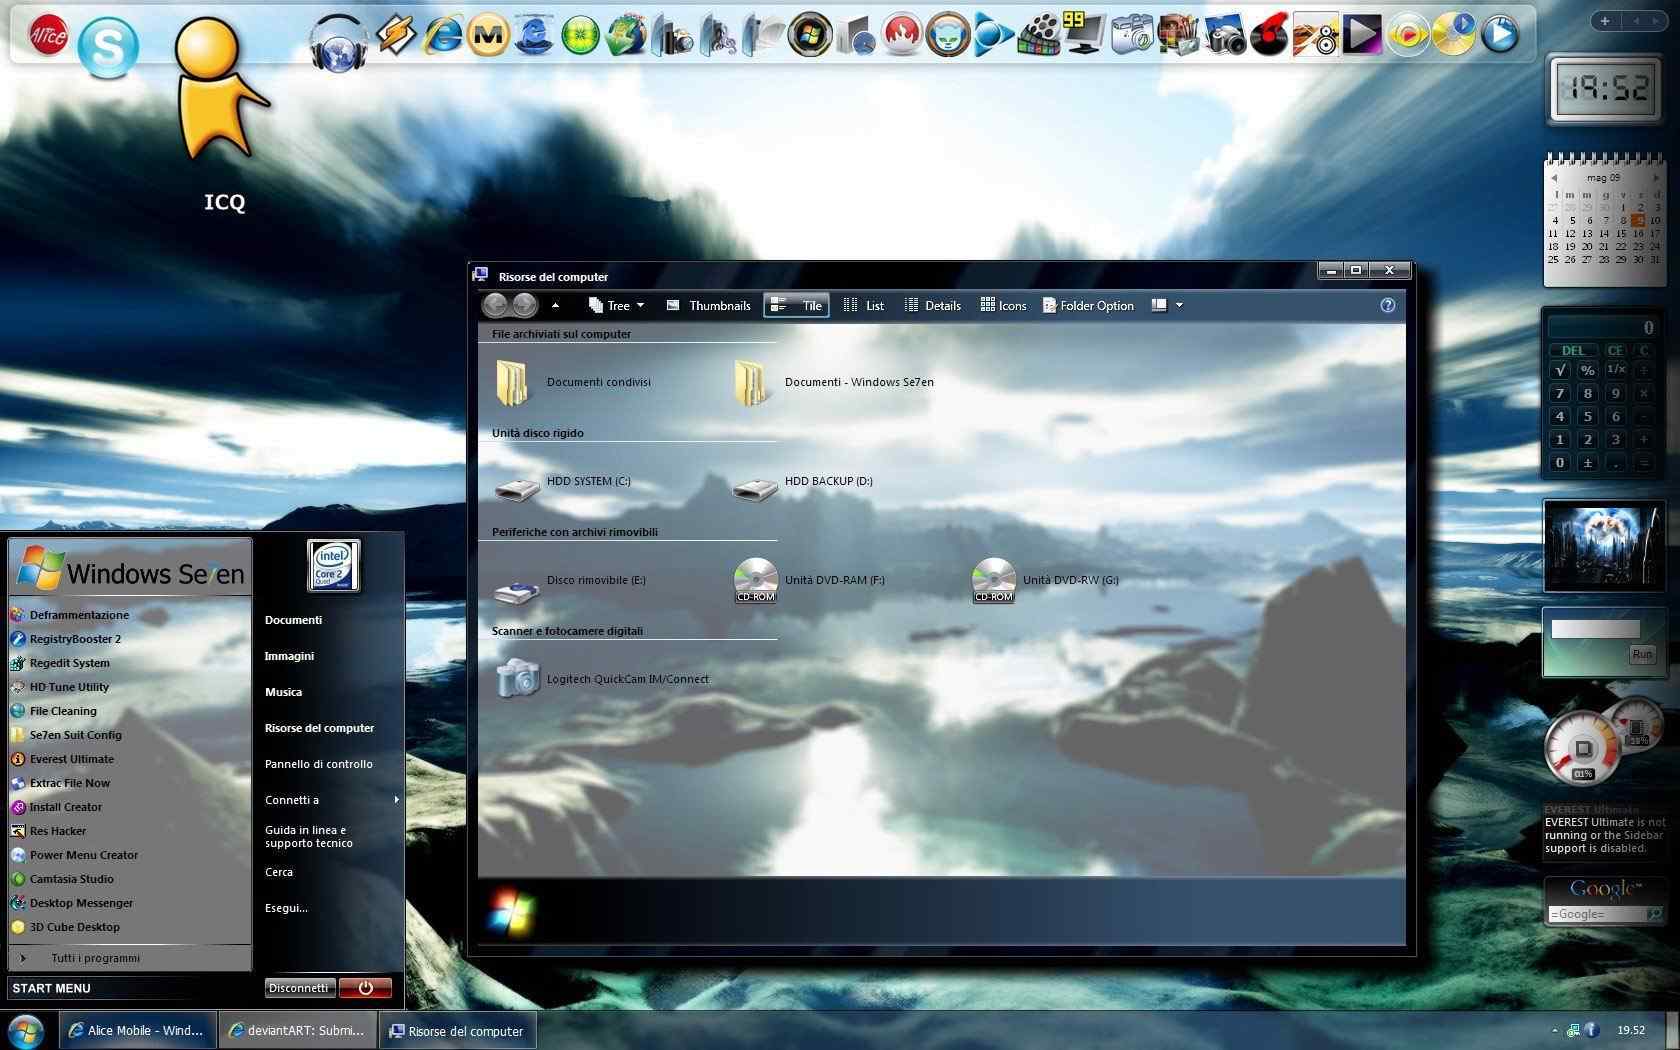The height and width of the screenshot is (1050, 1680).
Task: Open the Documenti condivisi folder
Action: pos(573,383)
